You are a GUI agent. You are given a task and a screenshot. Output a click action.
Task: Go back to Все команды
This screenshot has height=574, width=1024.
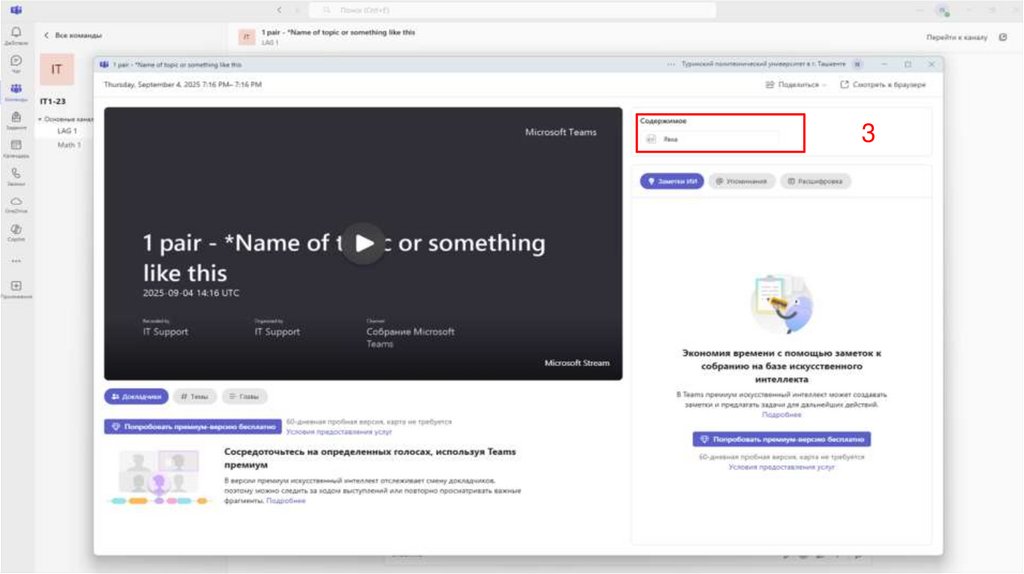72,35
